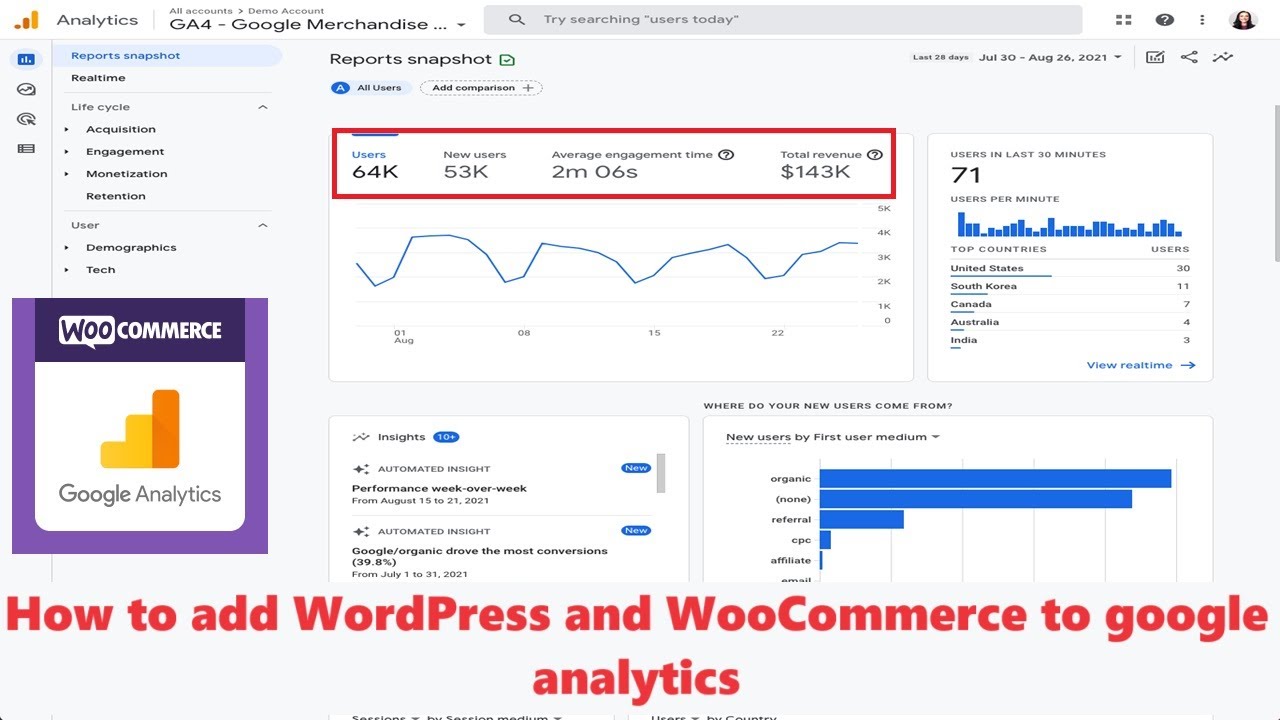Show info for Total revenue
Viewport: 1280px width, 720px height.
(875, 155)
